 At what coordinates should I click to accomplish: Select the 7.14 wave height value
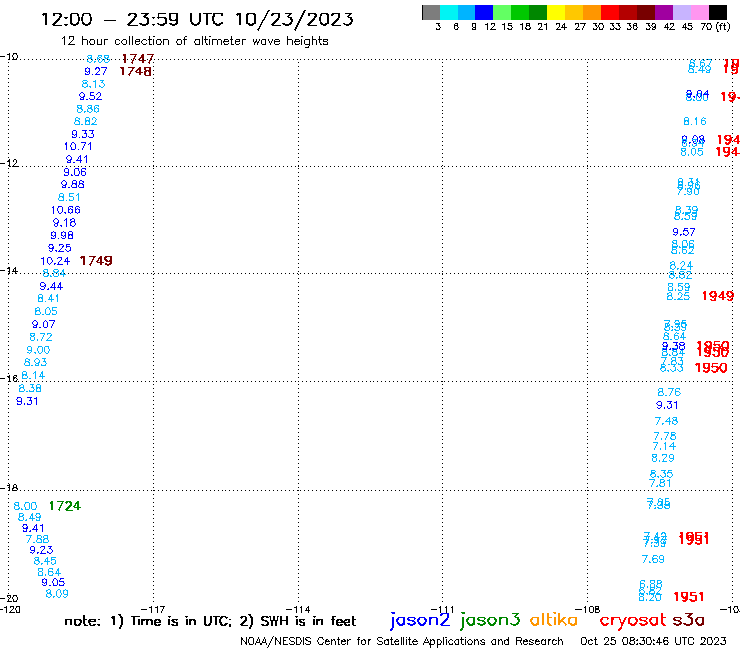(x=664, y=447)
